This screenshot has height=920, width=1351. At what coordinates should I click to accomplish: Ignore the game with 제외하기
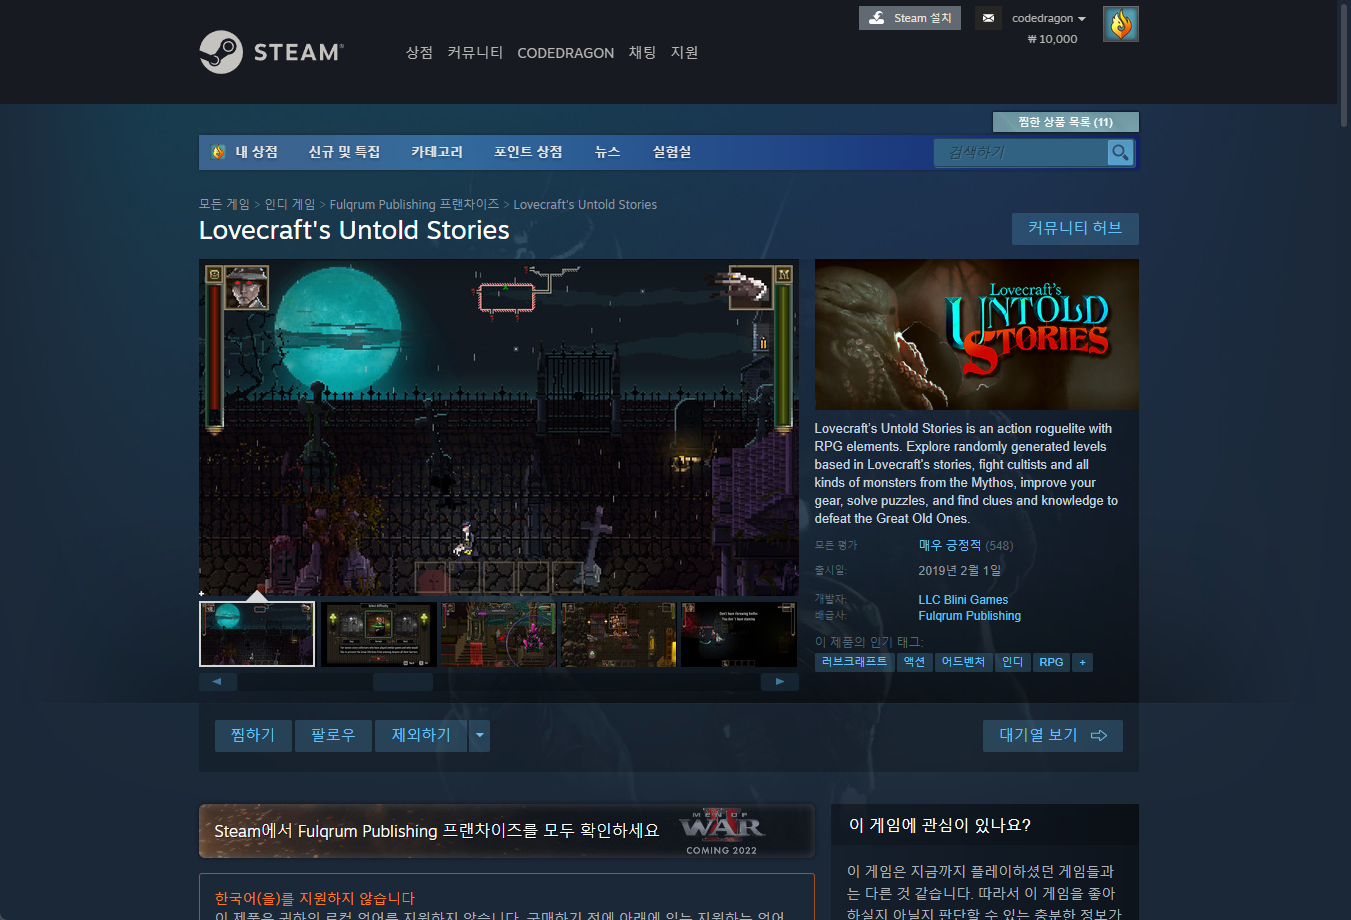pyautogui.click(x=421, y=735)
